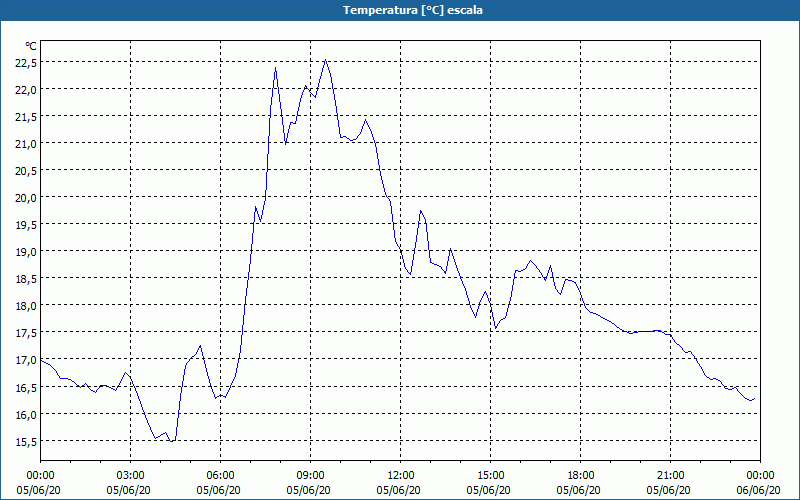Click the '05/06/20' date beneath '12:00'
Image resolution: width=800 pixels, height=500 pixels.
point(398,490)
